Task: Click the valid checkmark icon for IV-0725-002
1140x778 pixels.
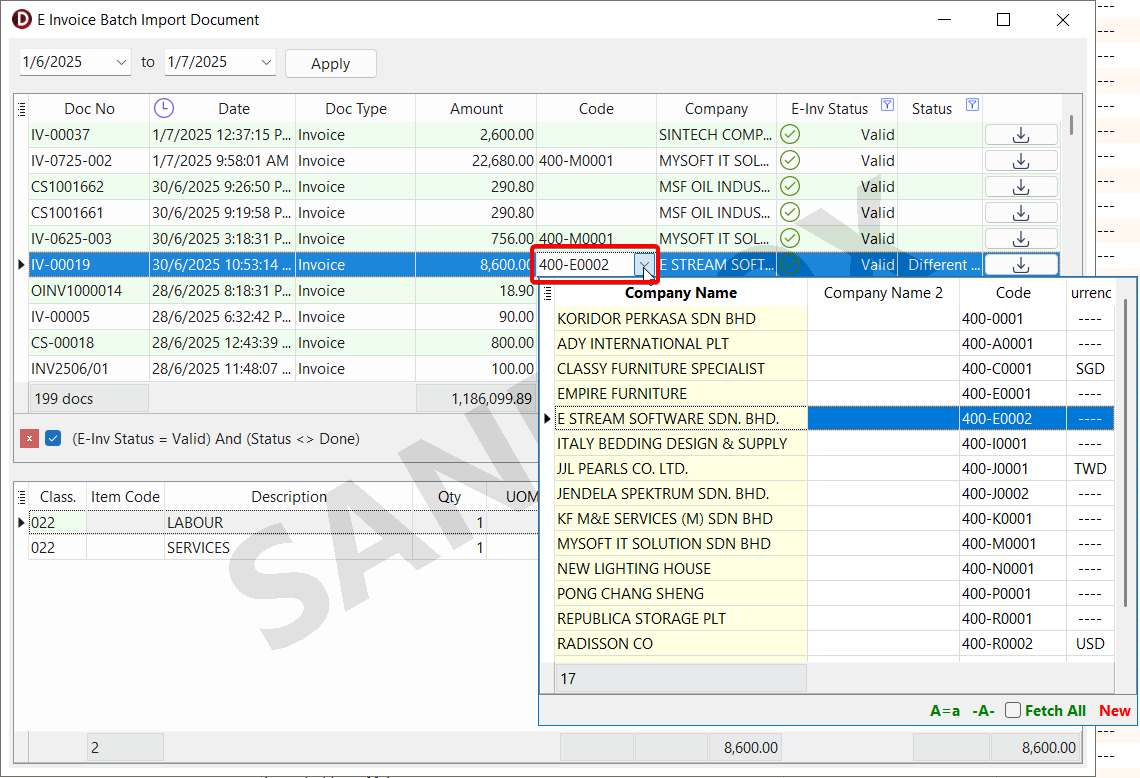Action: (790, 161)
